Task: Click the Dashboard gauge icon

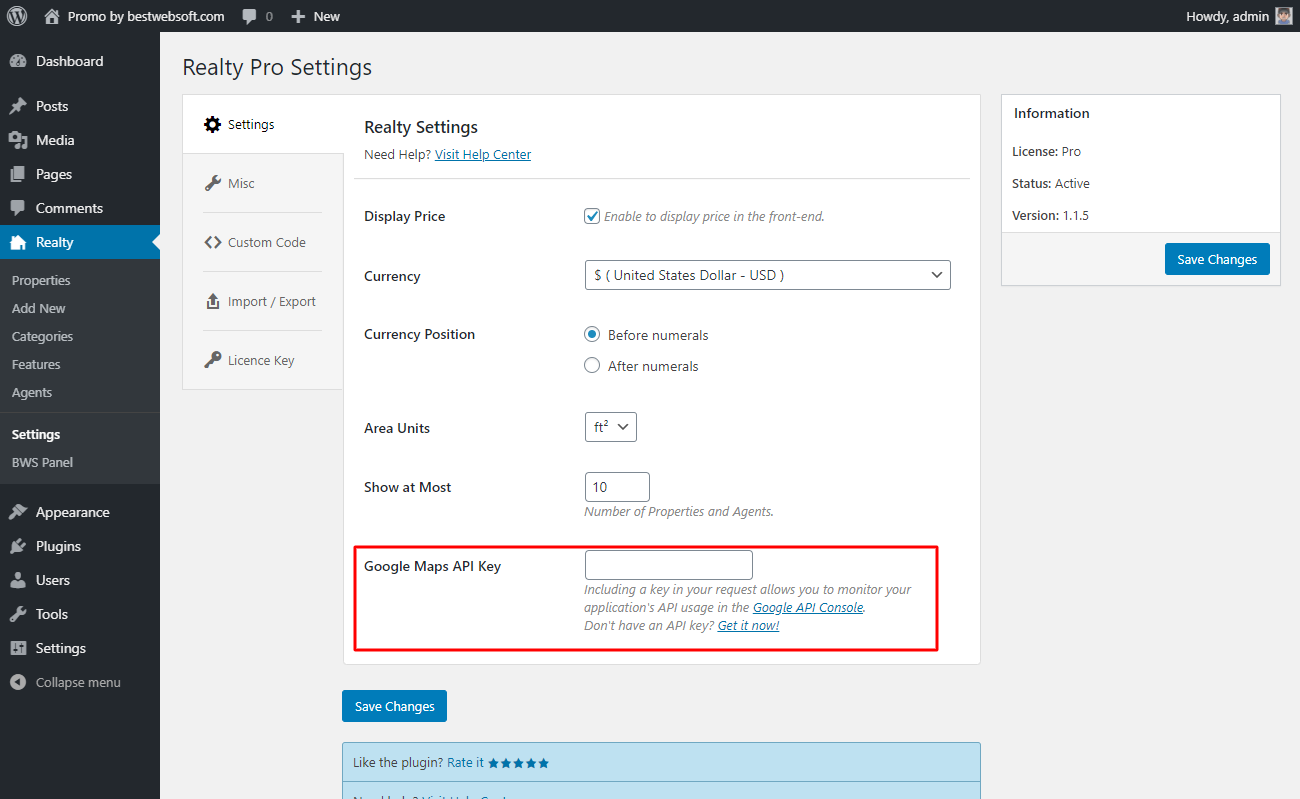Action: coord(18,61)
